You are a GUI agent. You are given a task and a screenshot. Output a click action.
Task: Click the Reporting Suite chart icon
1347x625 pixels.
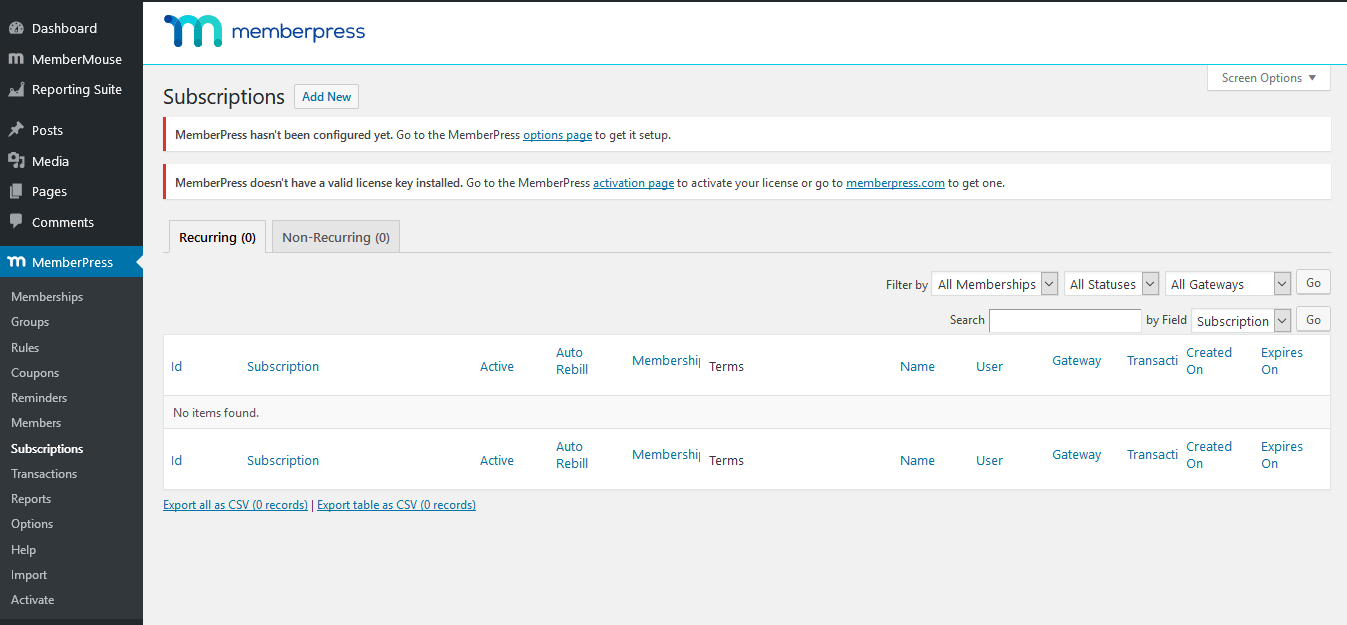pos(16,90)
